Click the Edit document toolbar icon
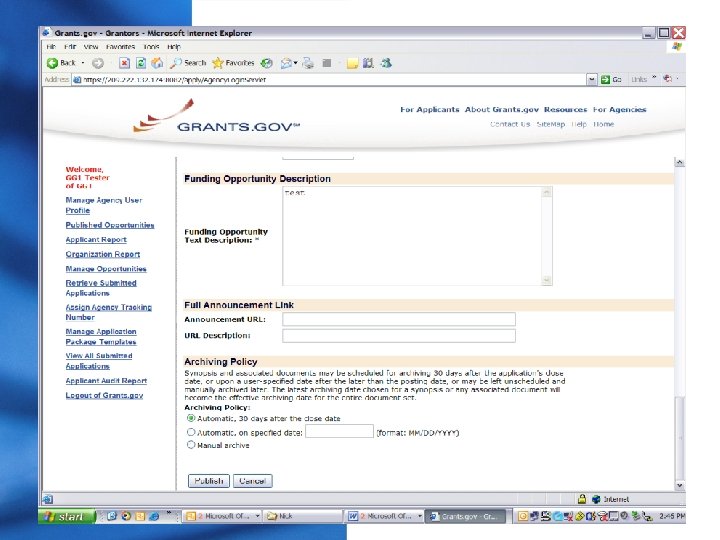This screenshot has height=540, width=720. pyautogui.click(x=327, y=63)
